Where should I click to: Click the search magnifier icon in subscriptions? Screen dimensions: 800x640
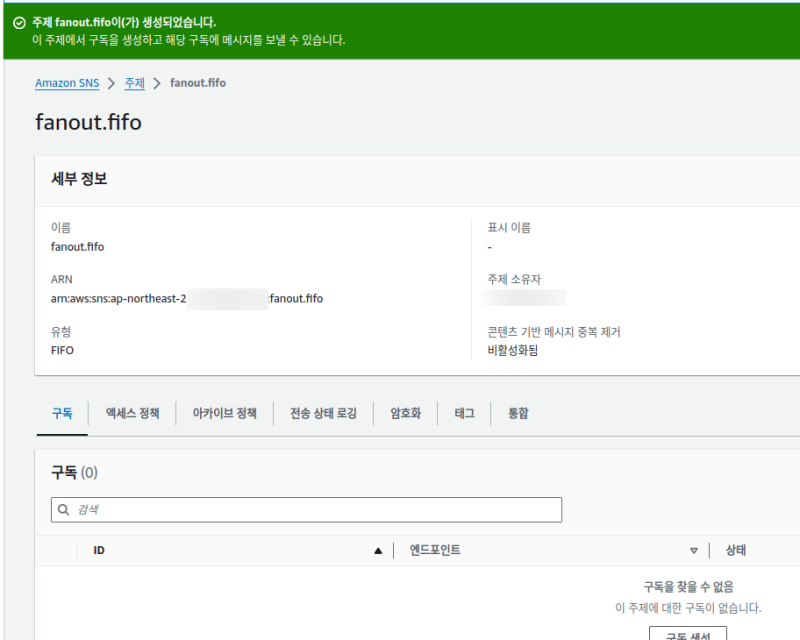63,510
